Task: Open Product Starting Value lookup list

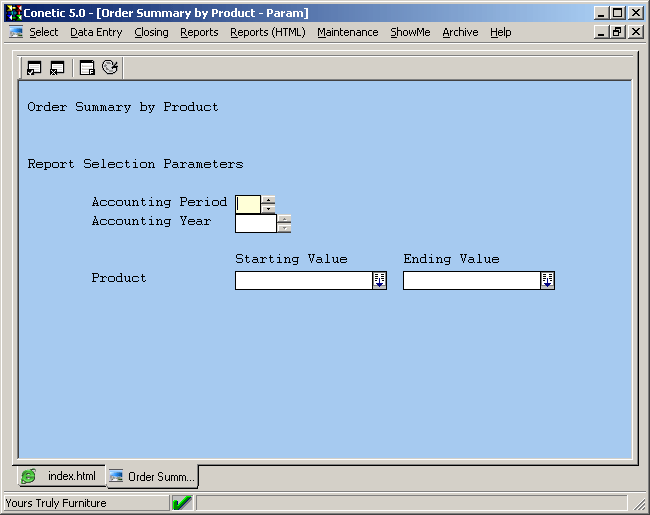Action: pyautogui.click(x=379, y=281)
